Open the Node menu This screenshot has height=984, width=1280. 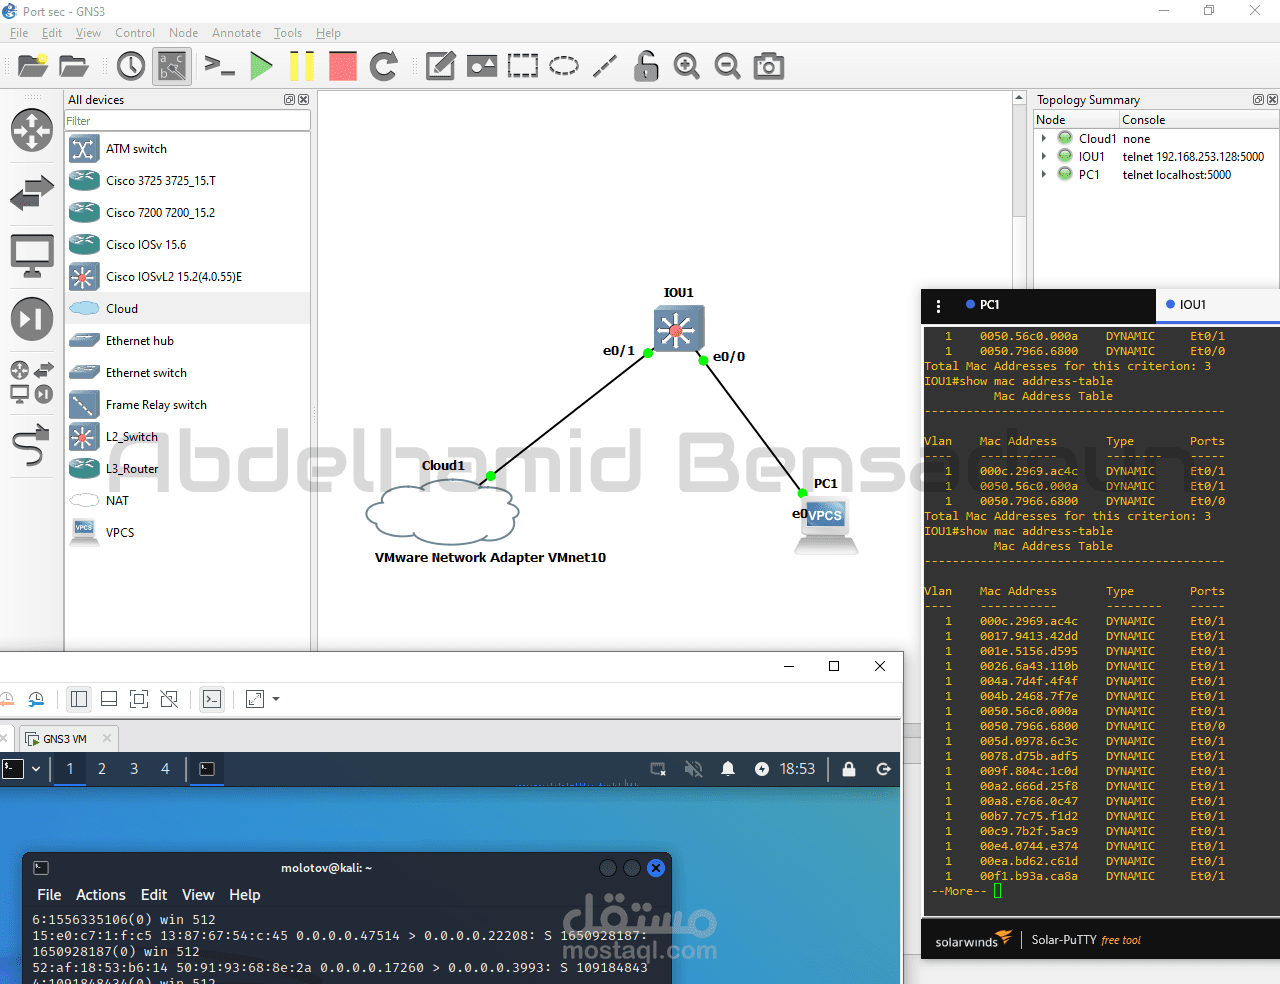(183, 33)
